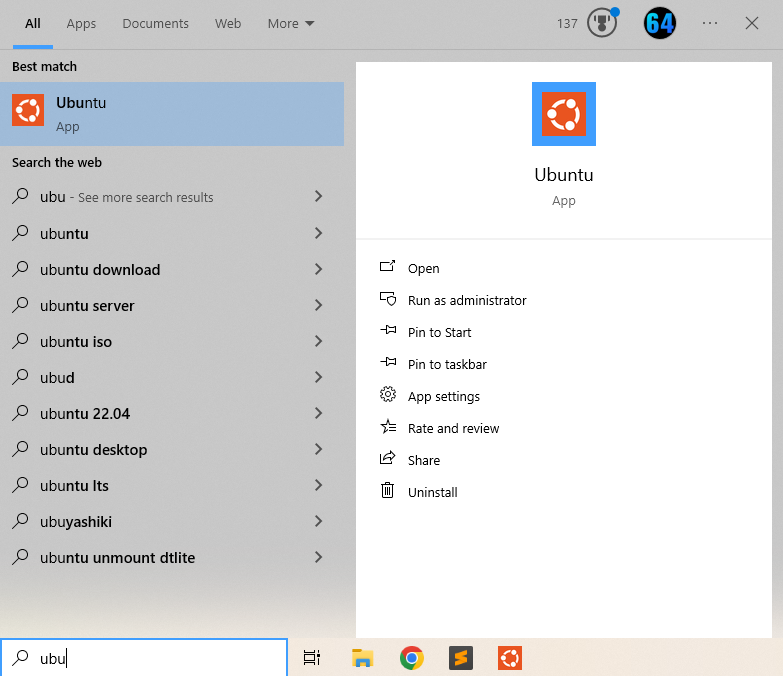The width and height of the screenshot is (783, 676).
Task: Expand the 'ubuntu unmount dtlite' suggestion arrow
Action: [319, 557]
